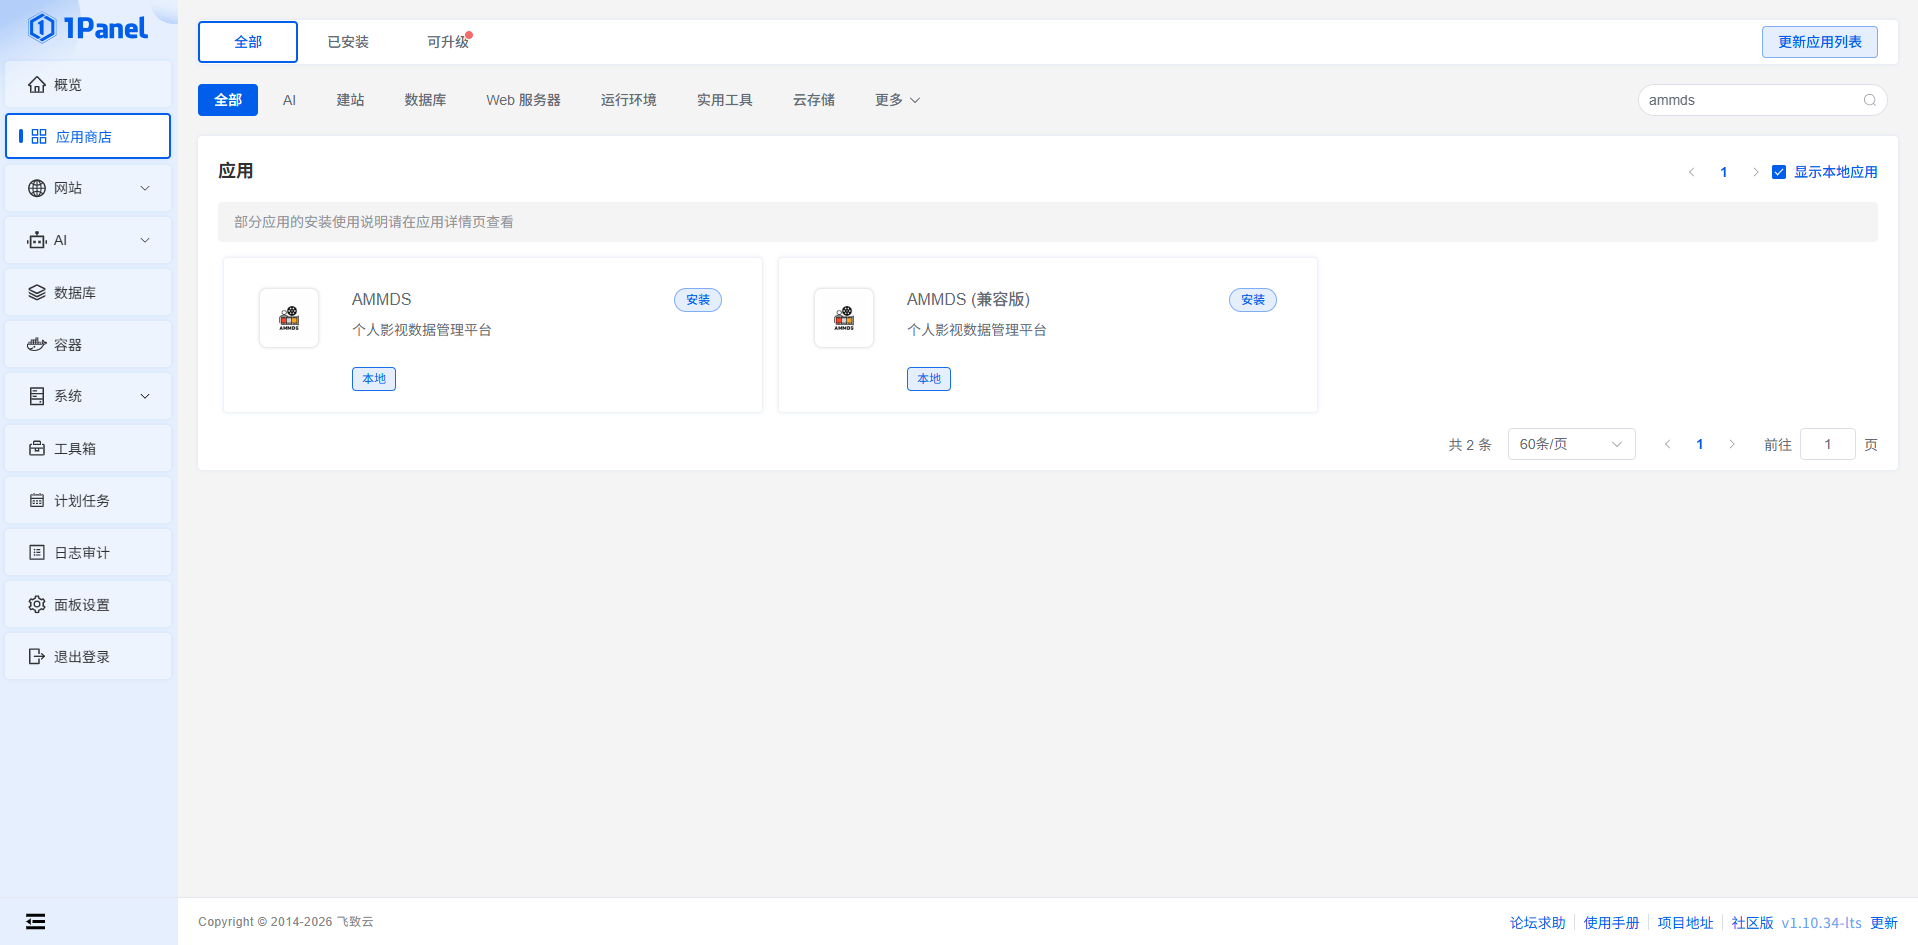Viewport: 1918px width, 945px height.
Task: Open 工具箱 toolbox icon
Action: (x=37, y=449)
